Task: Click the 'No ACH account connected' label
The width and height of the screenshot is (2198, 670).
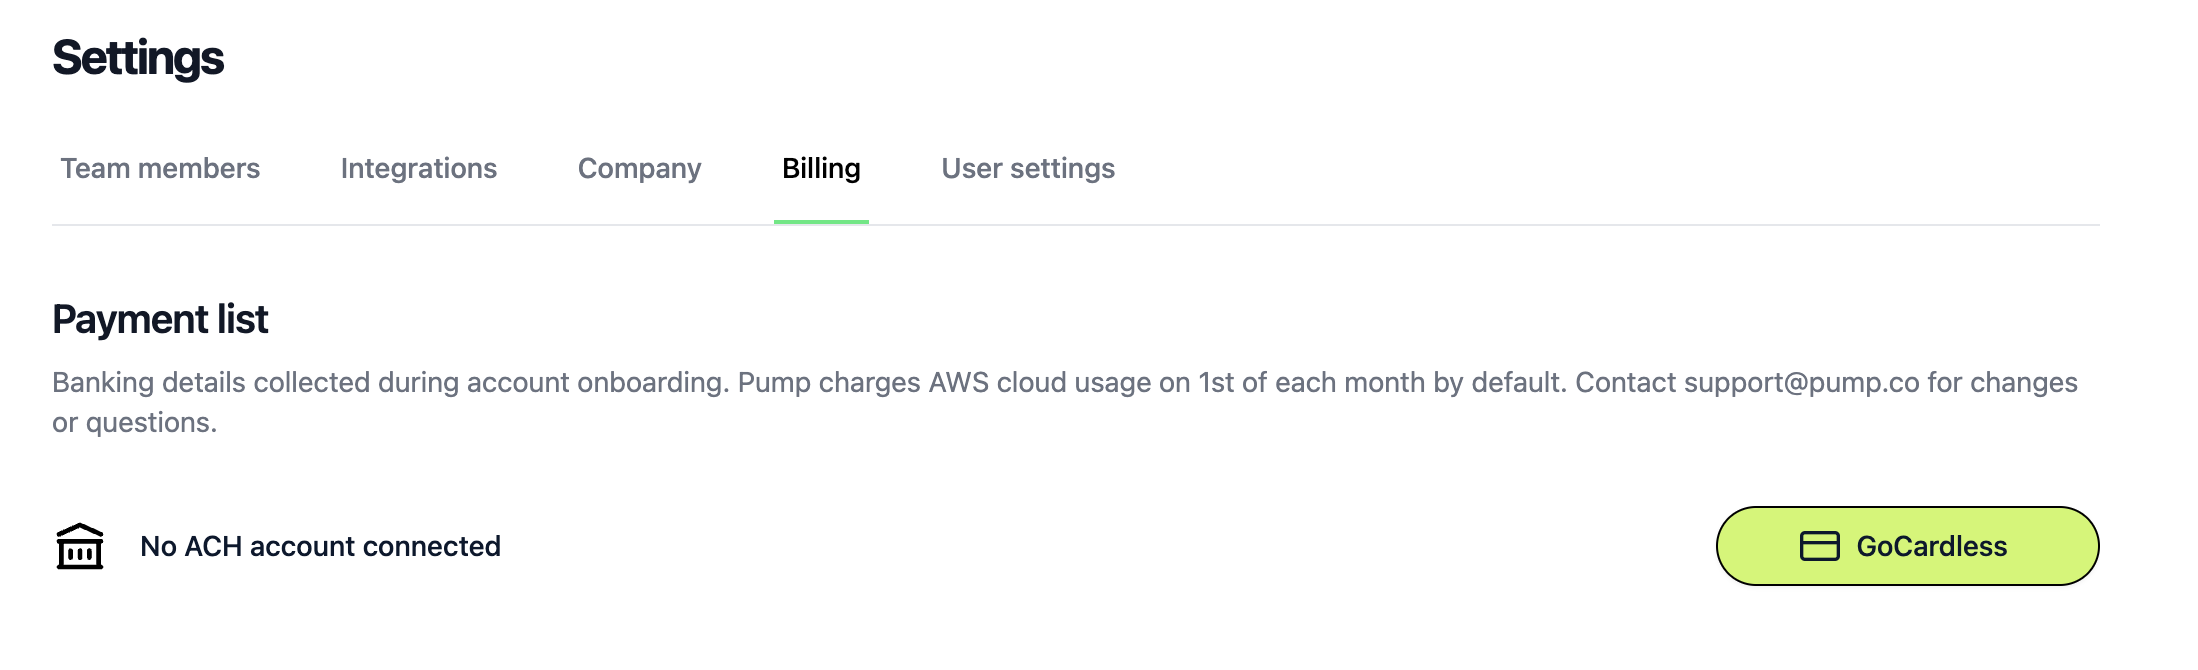Action: (x=320, y=547)
